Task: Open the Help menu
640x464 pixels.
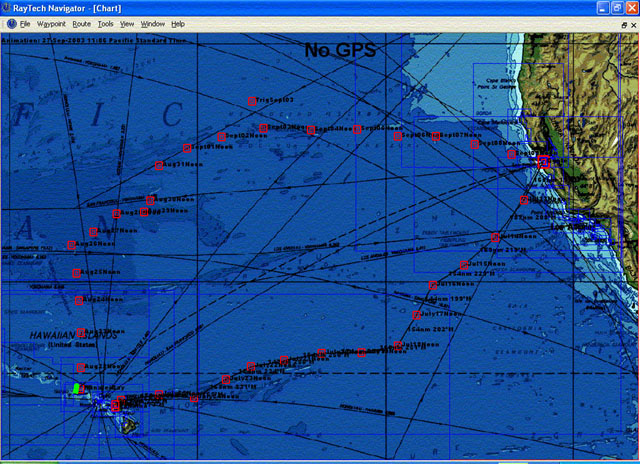Action: tap(178, 23)
